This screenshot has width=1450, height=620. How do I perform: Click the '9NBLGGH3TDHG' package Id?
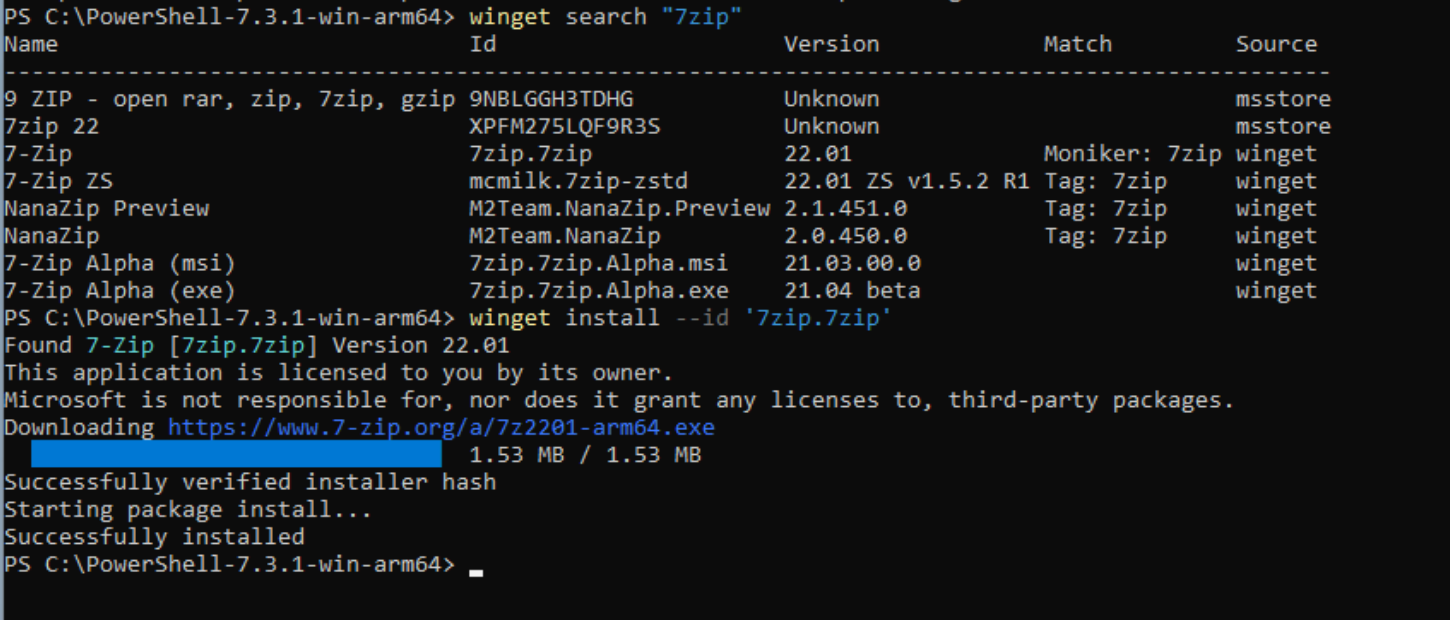click(551, 99)
